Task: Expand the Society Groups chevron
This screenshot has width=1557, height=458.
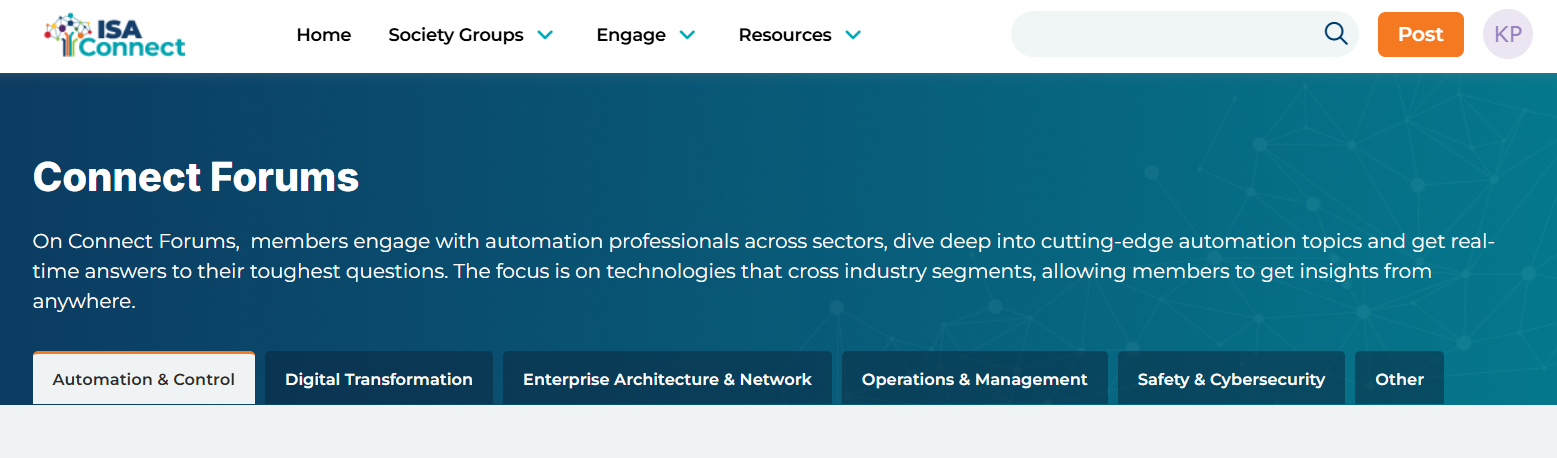Action: click(x=545, y=35)
